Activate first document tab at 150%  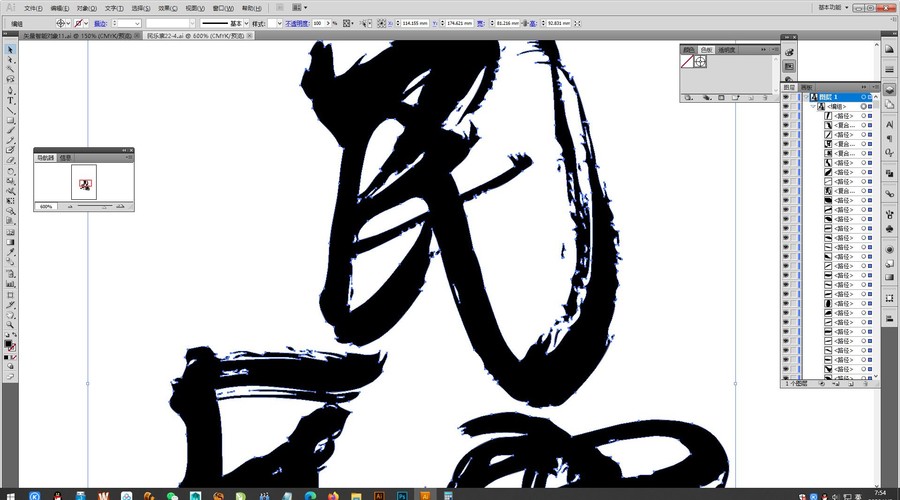(x=77, y=36)
